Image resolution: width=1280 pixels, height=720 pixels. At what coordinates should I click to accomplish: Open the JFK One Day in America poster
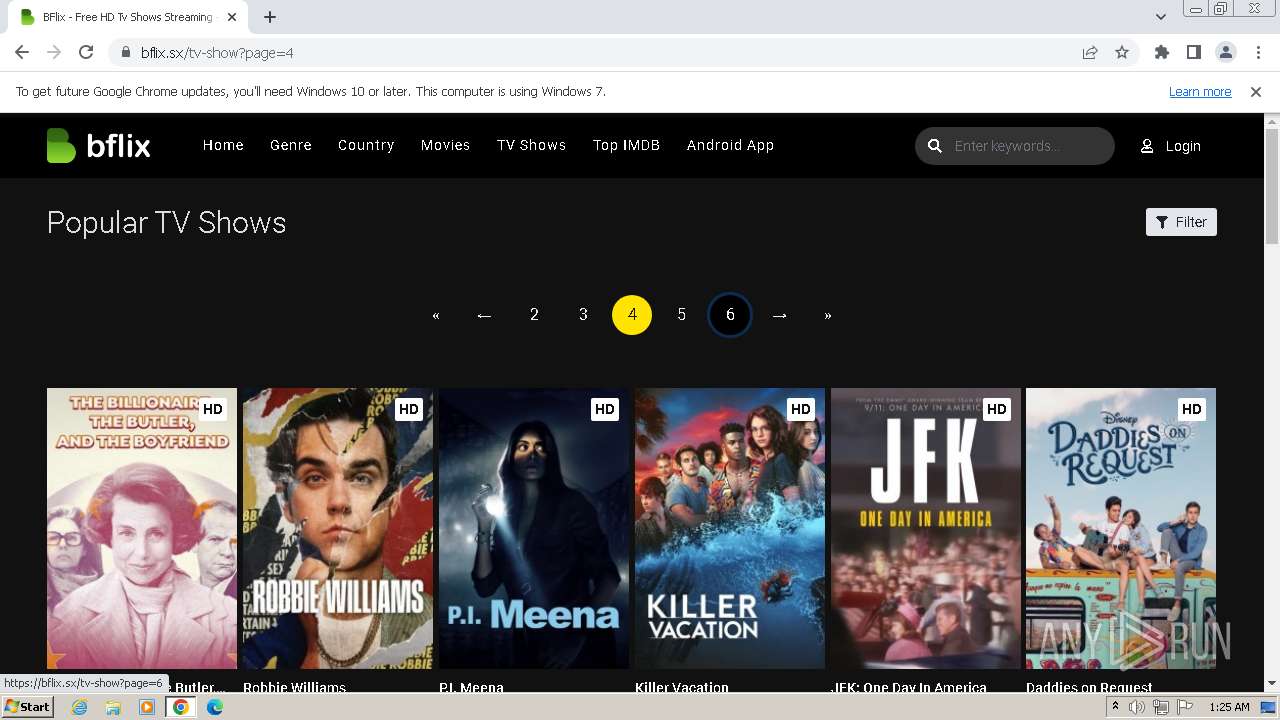pos(926,528)
